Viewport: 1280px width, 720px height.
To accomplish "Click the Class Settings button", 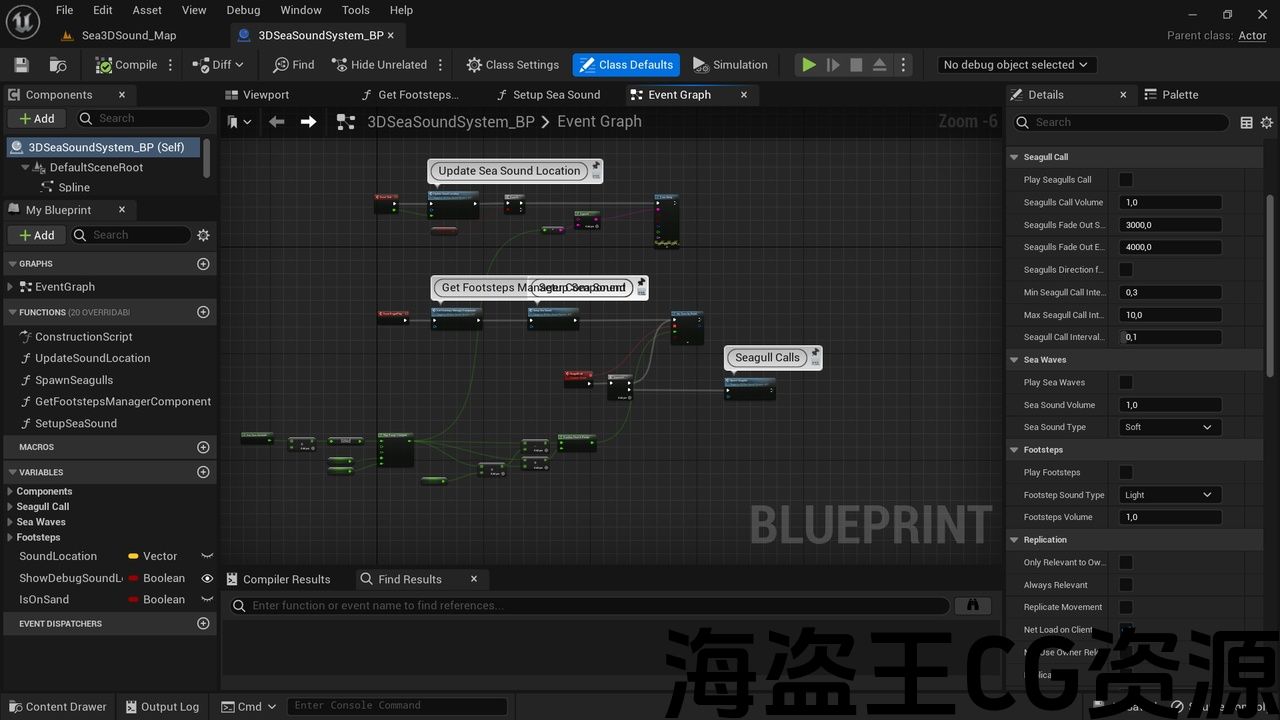I will point(512,65).
